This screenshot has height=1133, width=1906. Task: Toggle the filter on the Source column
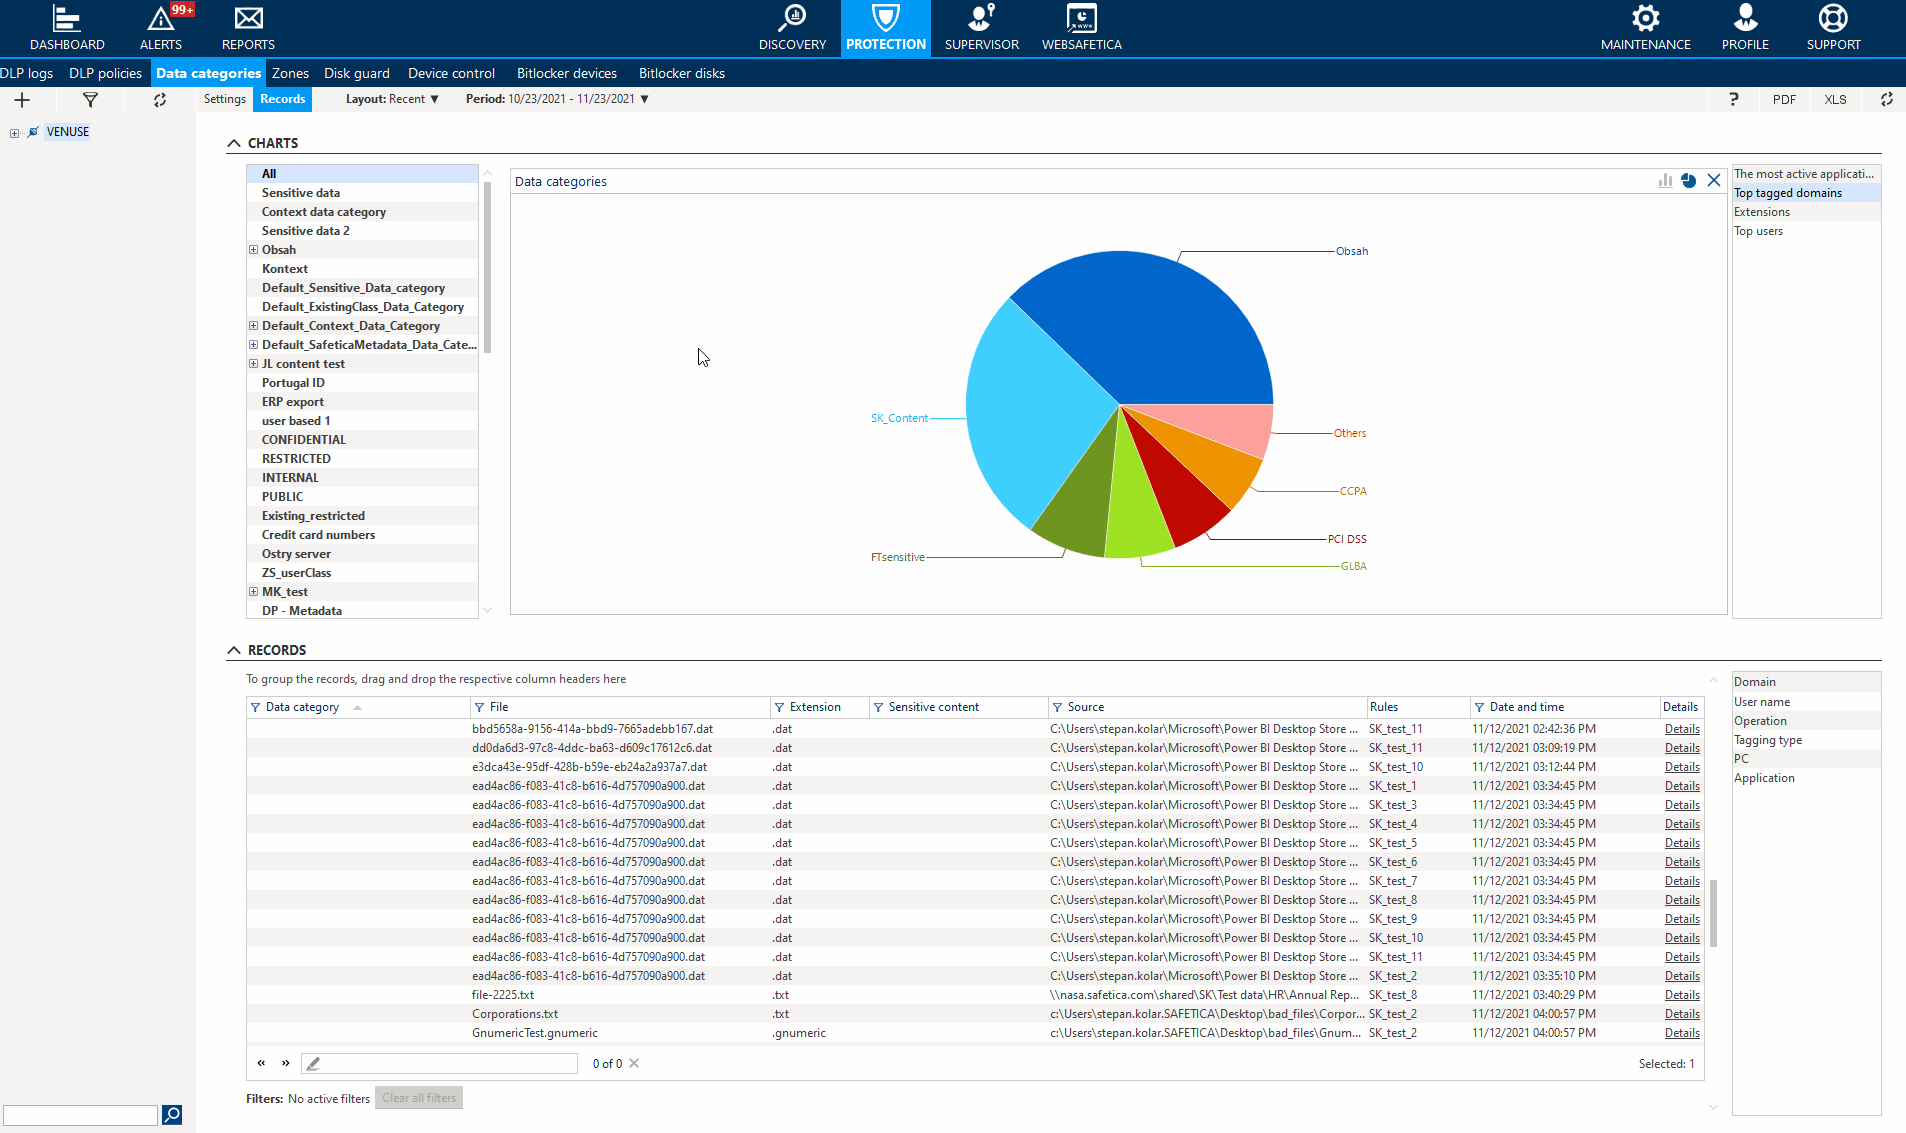pyautogui.click(x=1057, y=707)
